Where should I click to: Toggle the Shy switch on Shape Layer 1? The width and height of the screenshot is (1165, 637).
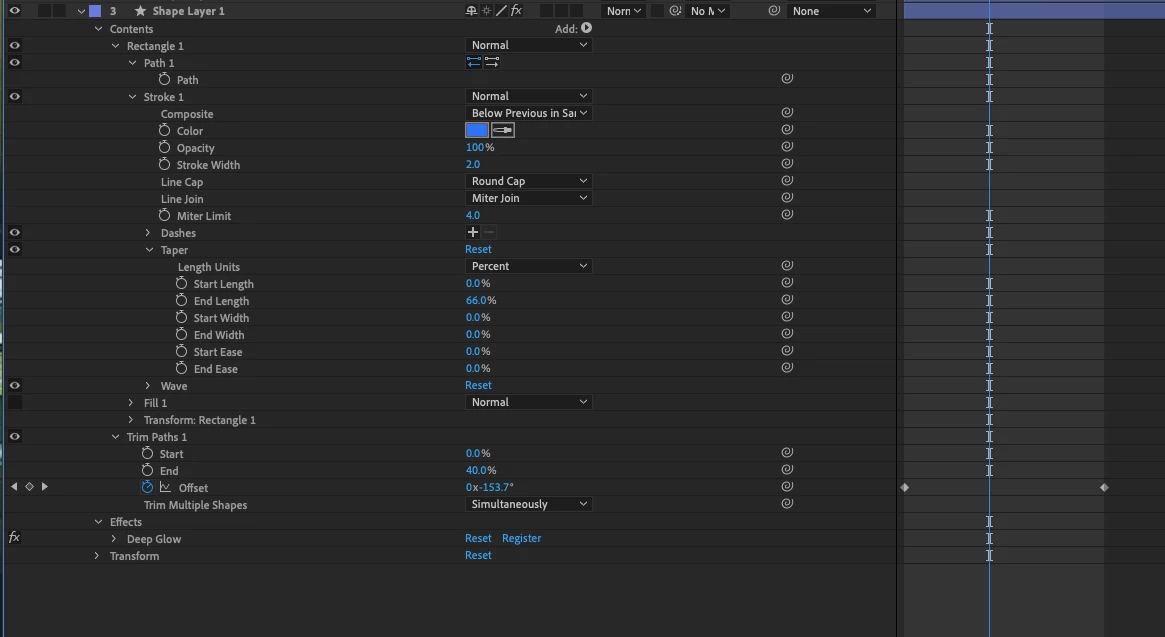pyautogui.click(x=471, y=10)
